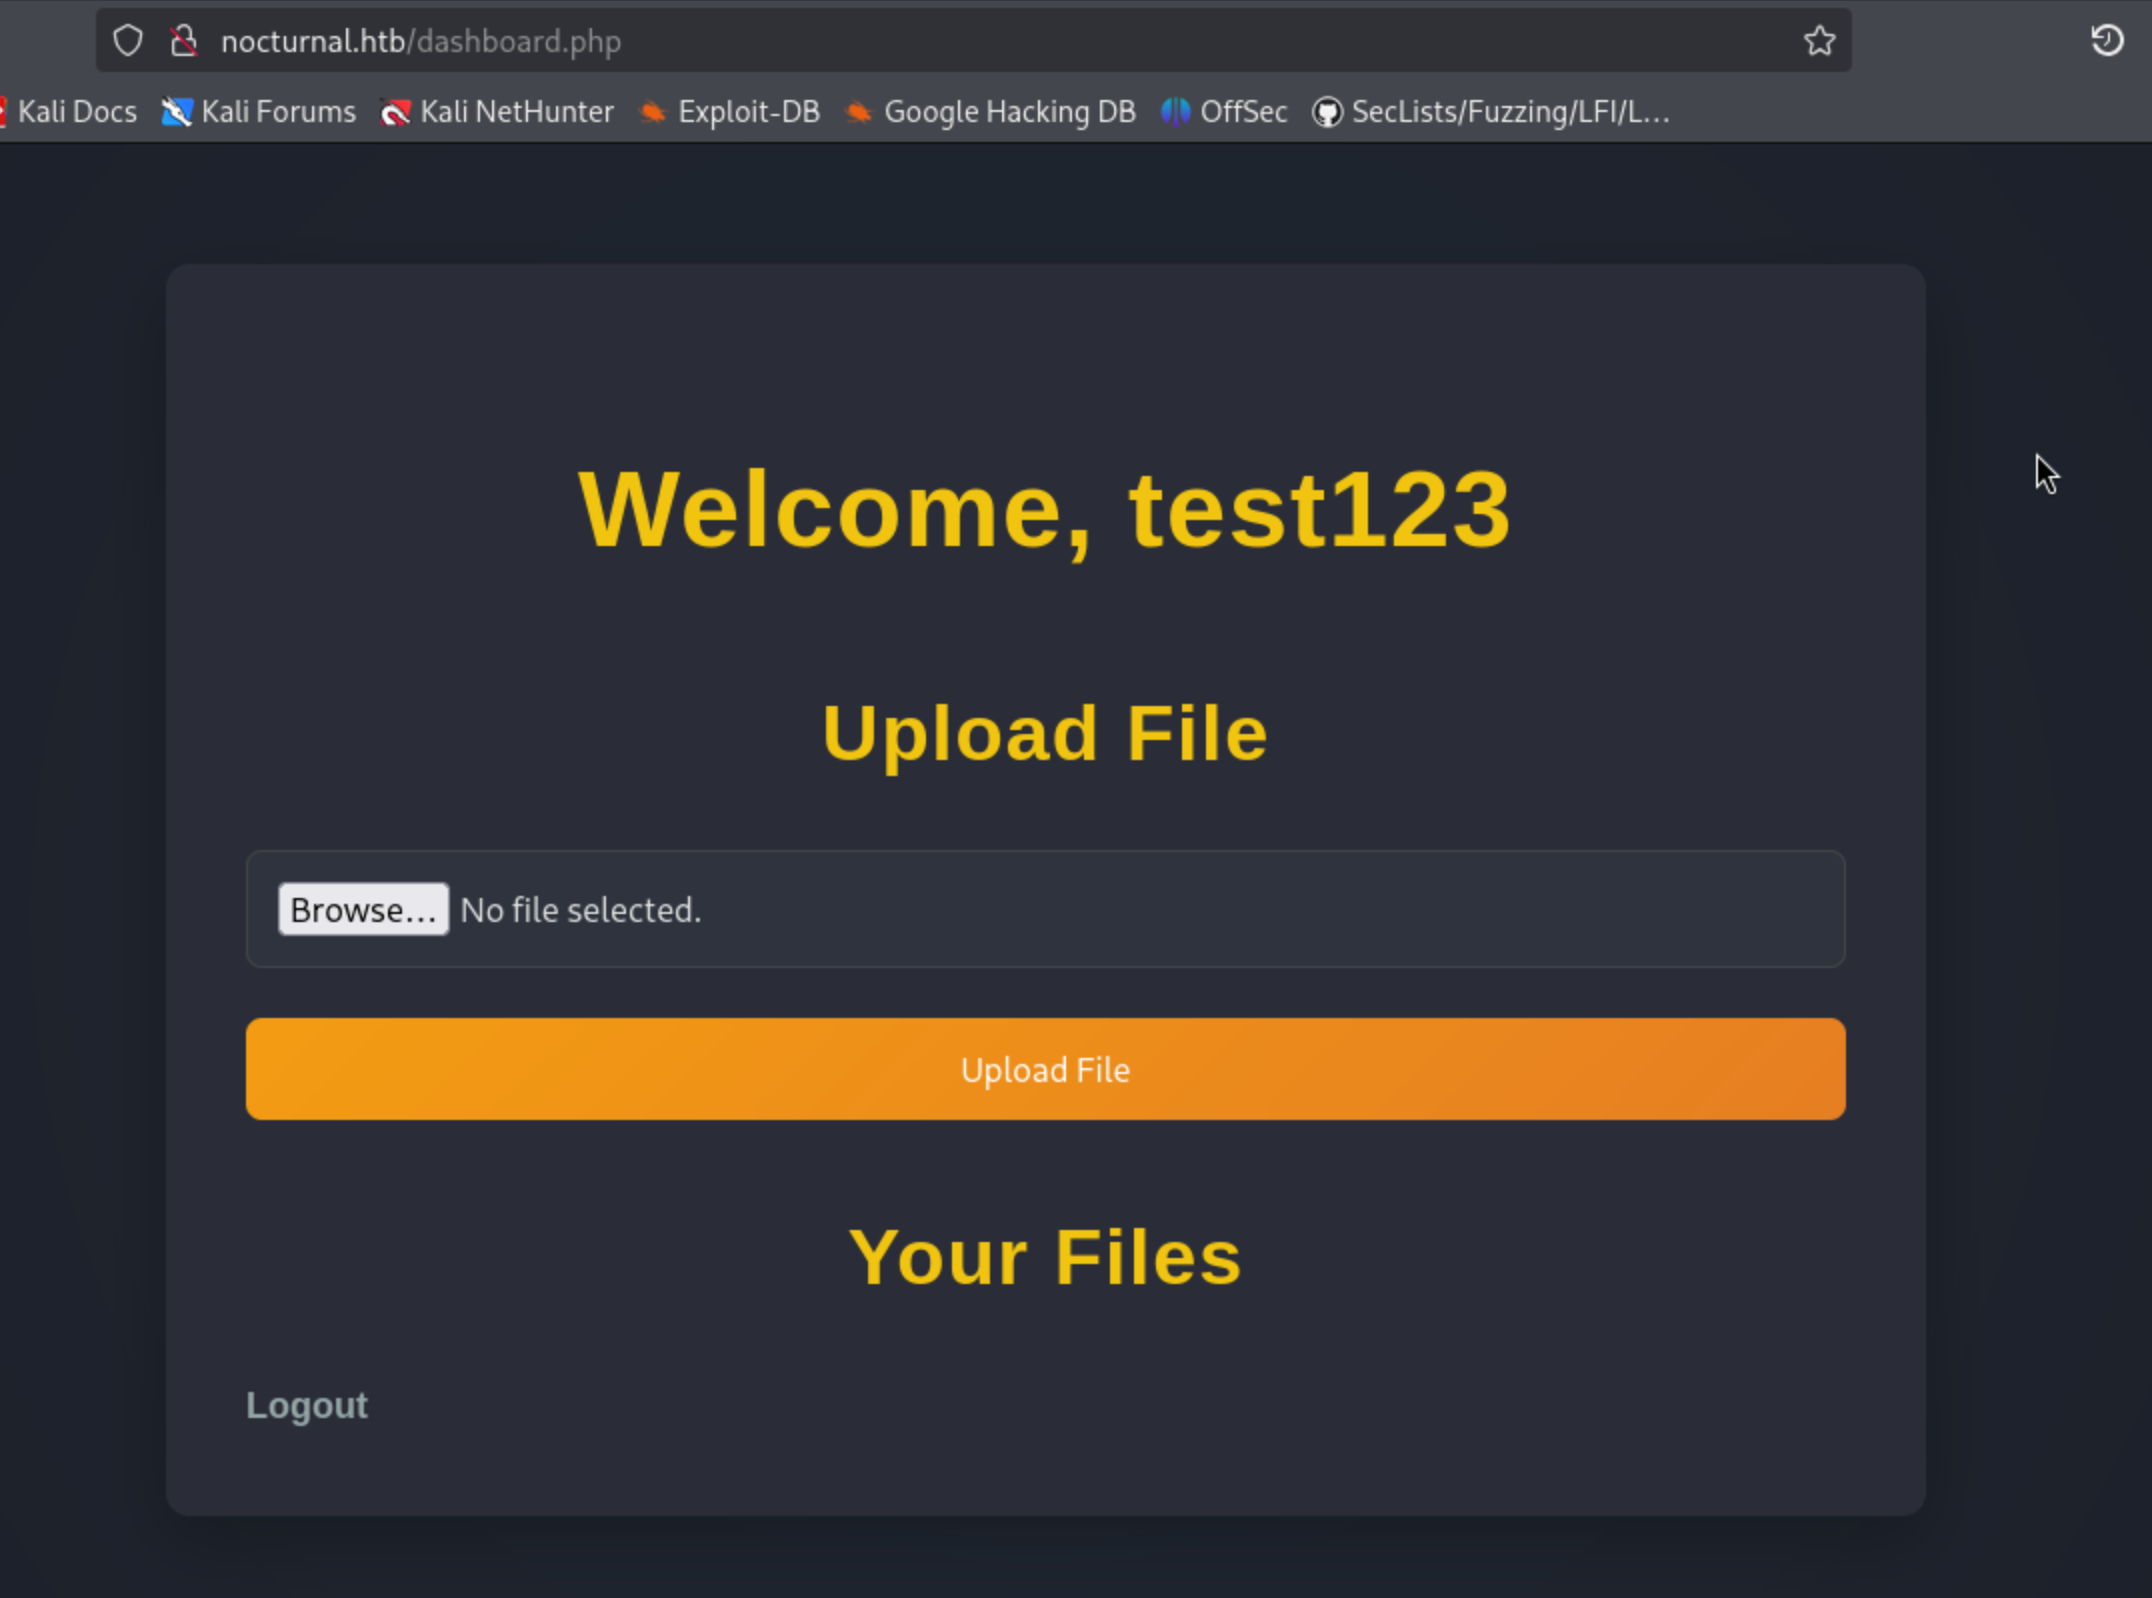
Task: Click the 'Your Files' section heading
Action: point(1044,1257)
